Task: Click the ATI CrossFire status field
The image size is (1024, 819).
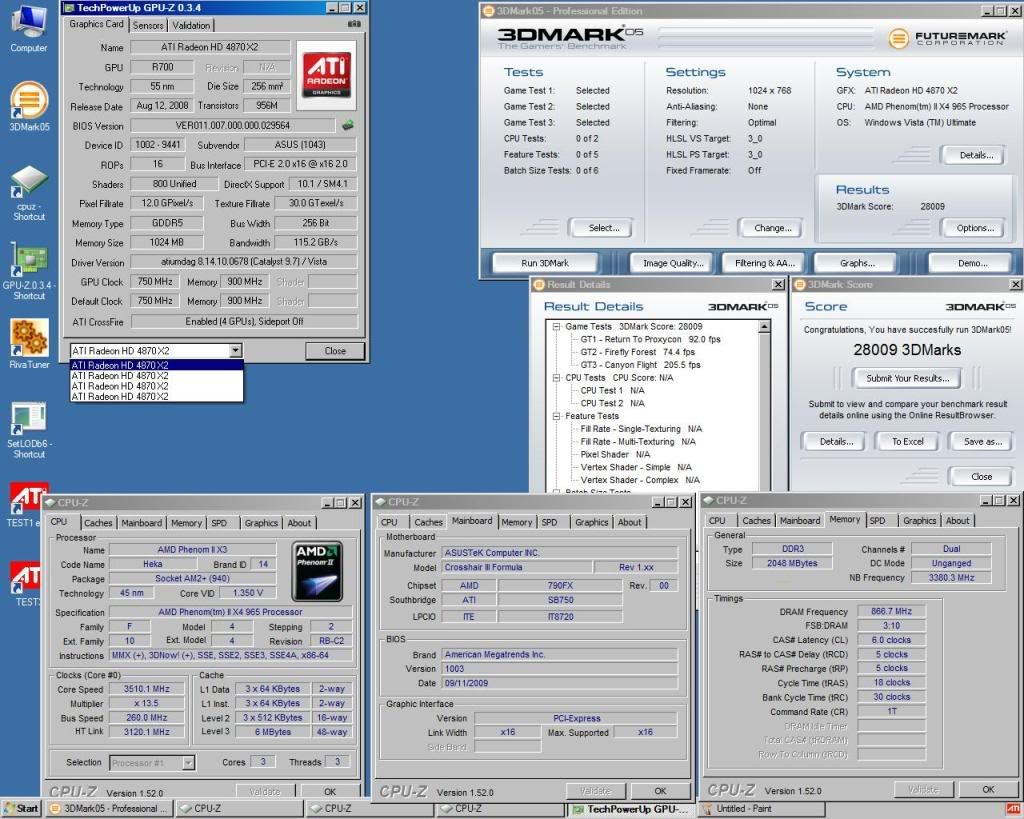Action: (244, 321)
